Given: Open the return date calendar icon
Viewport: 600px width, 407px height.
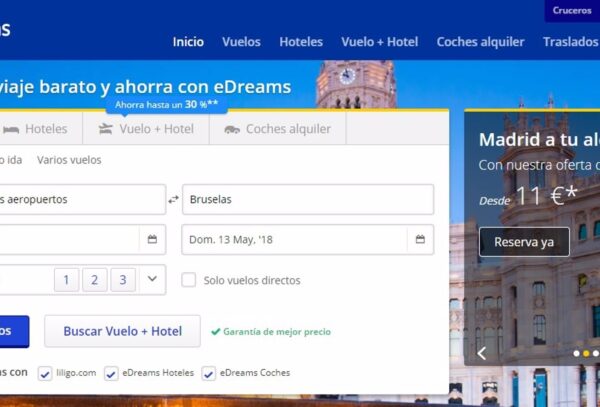Looking at the screenshot, I should tap(420, 239).
